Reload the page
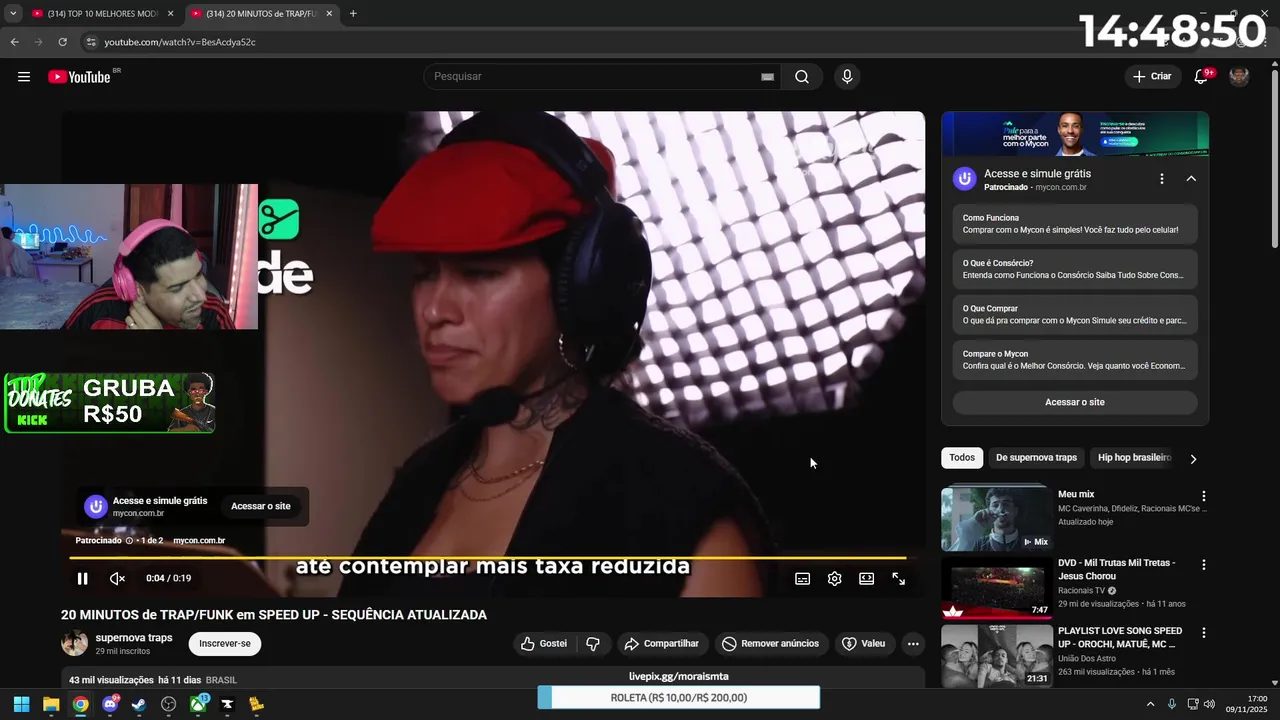This screenshot has height=720, width=1280. (x=62, y=42)
